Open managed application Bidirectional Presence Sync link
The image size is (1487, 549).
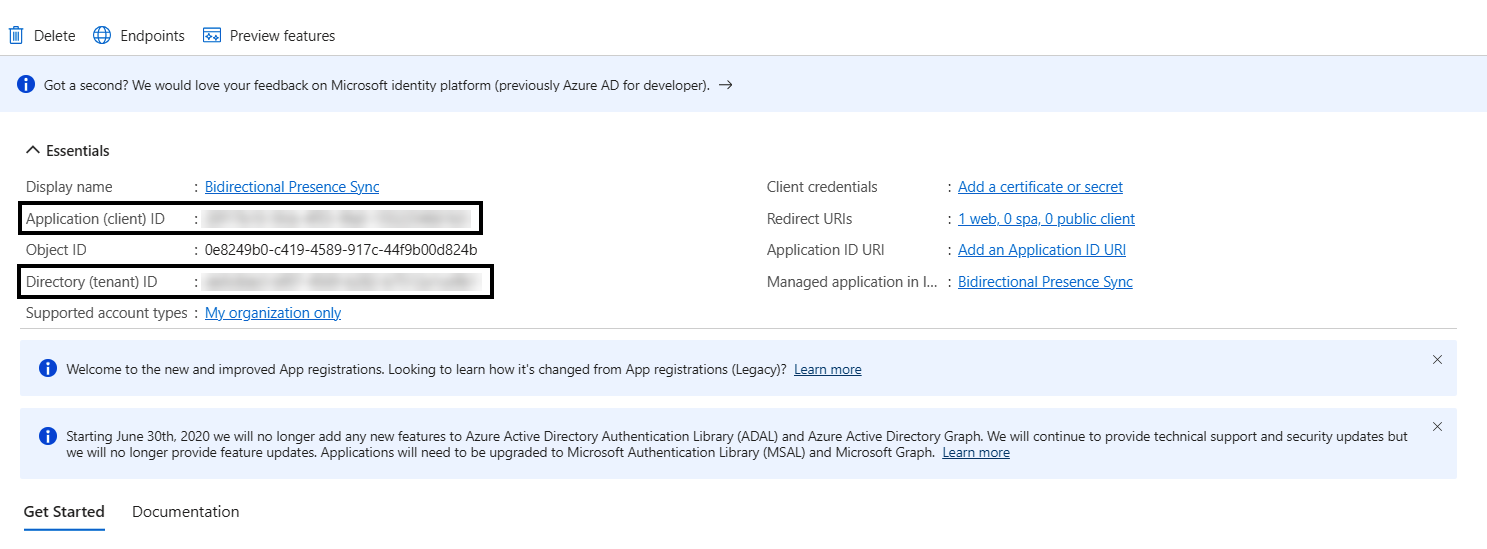coord(1045,282)
